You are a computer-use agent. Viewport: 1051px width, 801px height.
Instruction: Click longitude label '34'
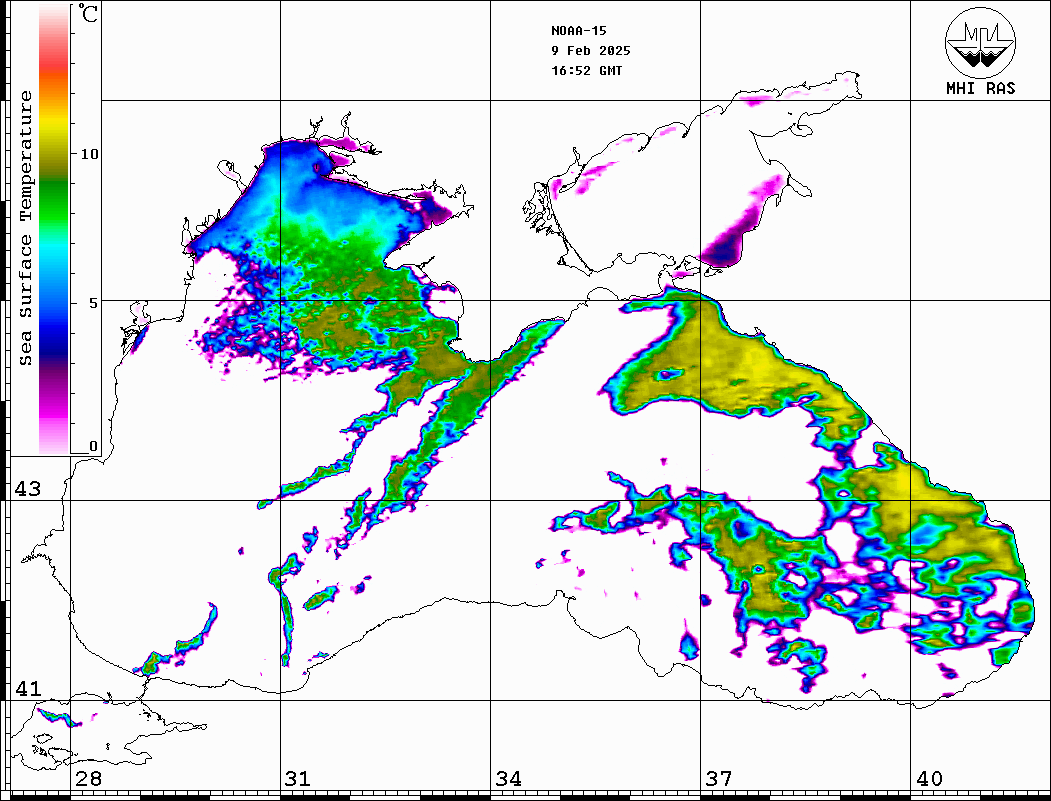click(x=508, y=779)
